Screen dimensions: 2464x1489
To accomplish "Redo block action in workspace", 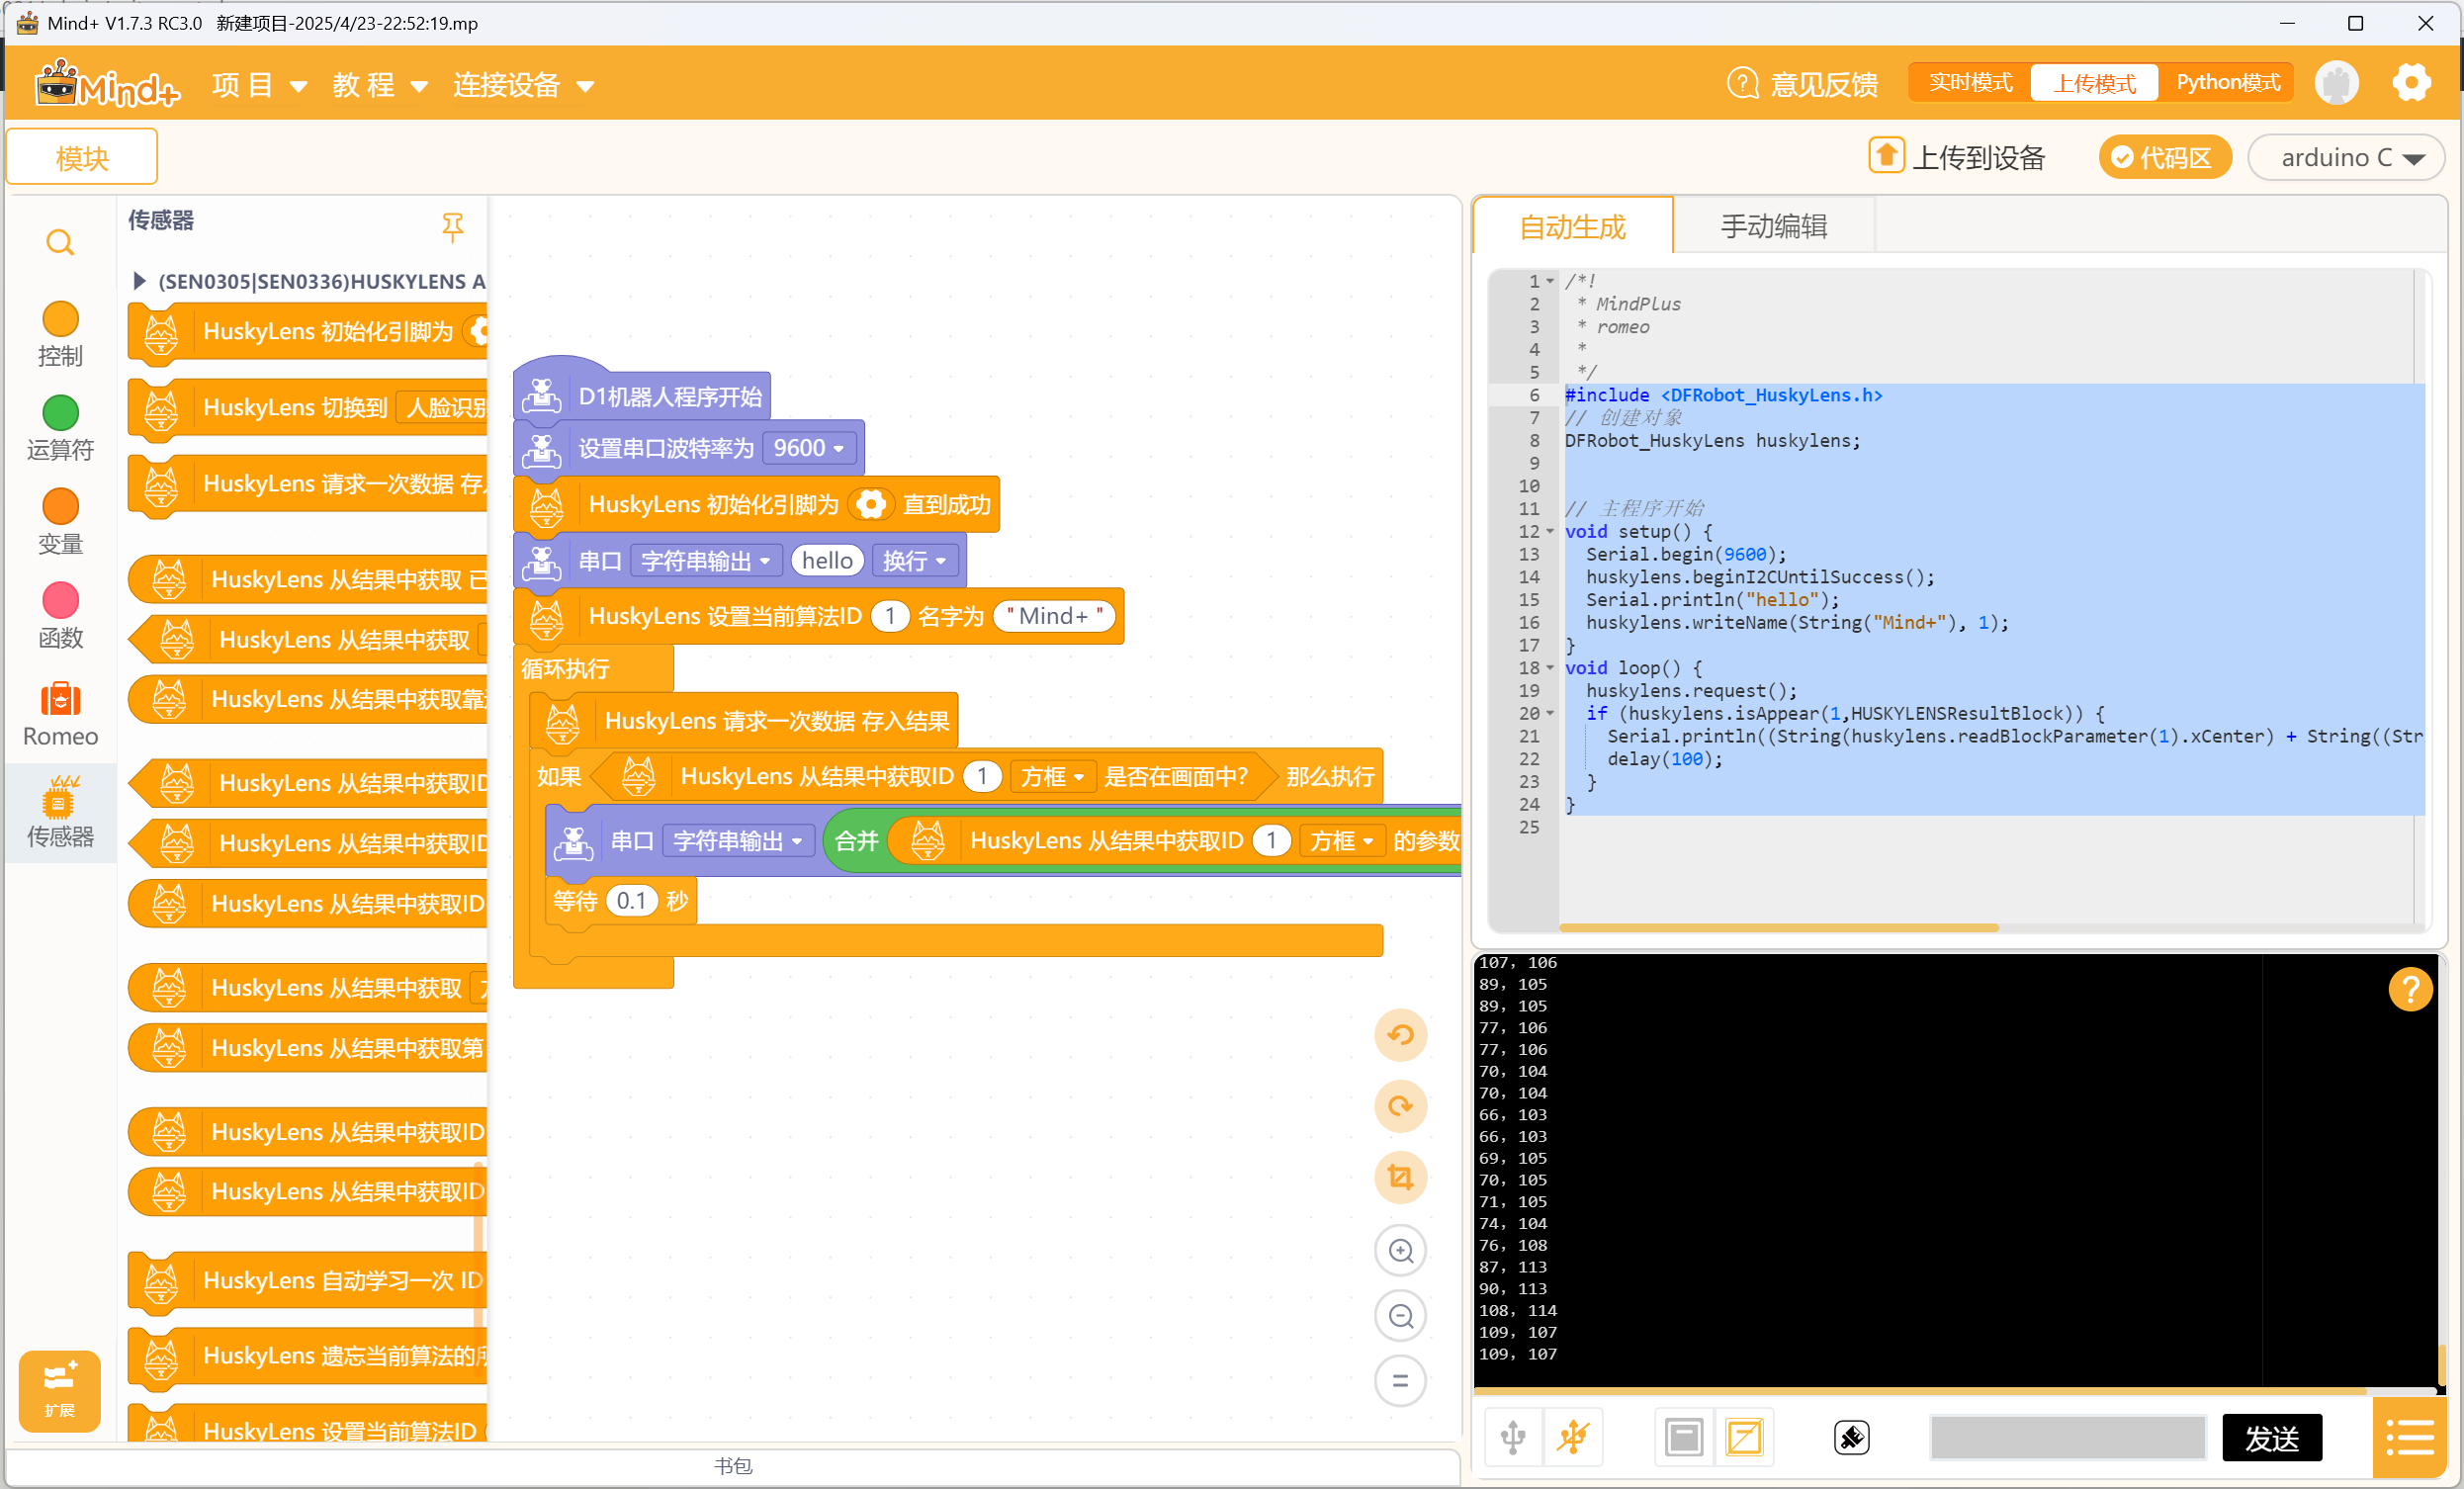I will (x=1400, y=1106).
